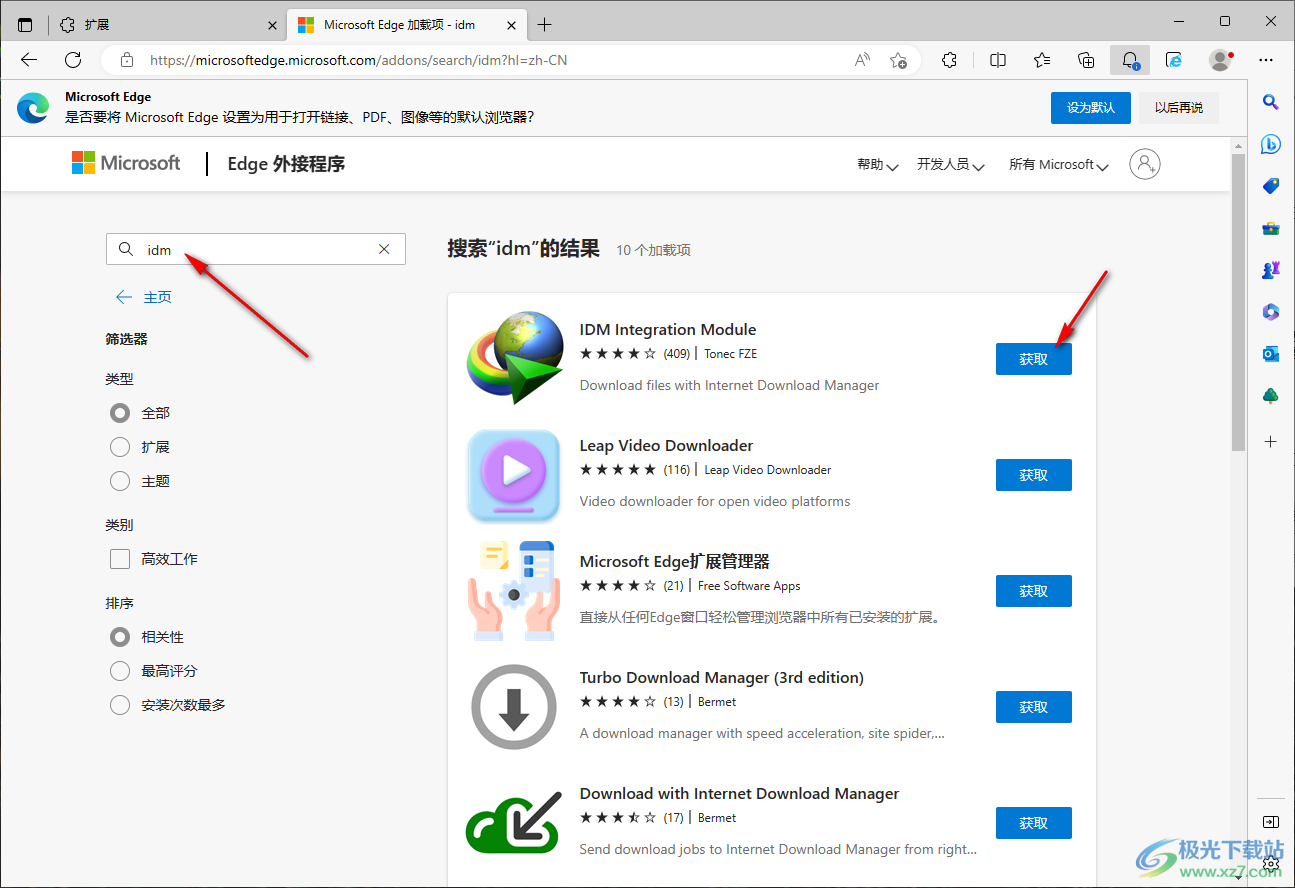Open the Collections icon
Viewport: 1295px width, 888px height.
tap(1086, 60)
